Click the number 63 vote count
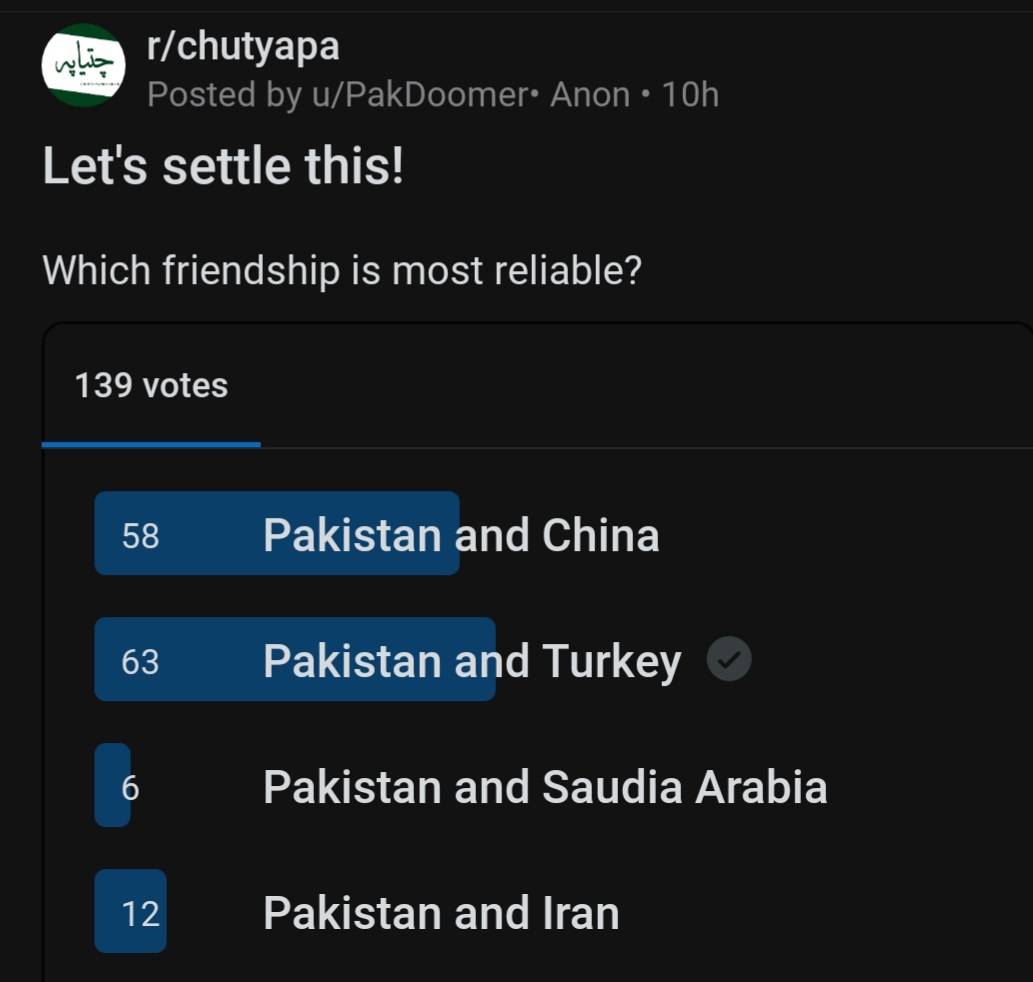The height and width of the screenshot is (982, 1033). (x=140, y=661)
